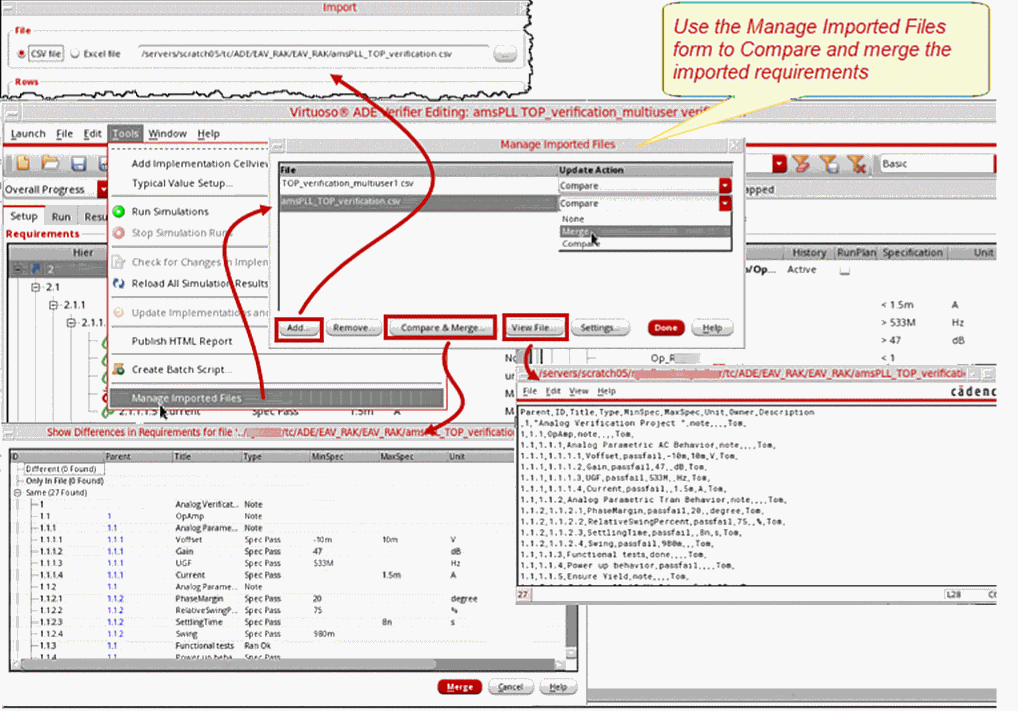Collapse tree node 2.1.1 in Requirements
1018x711 pixels.
coord(53,305)
